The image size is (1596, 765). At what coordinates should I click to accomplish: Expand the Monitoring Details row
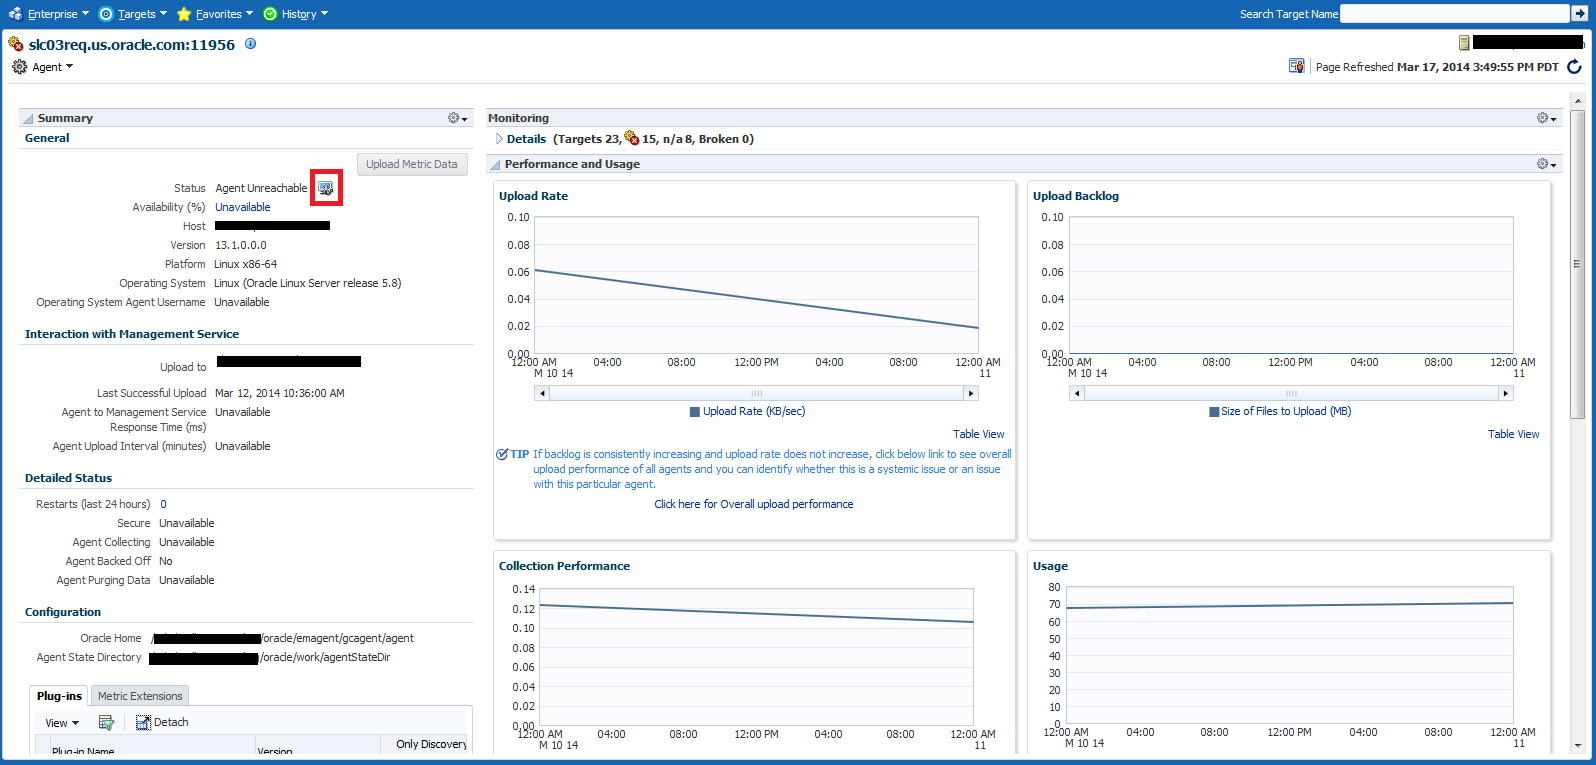click(x=499, y=139)
